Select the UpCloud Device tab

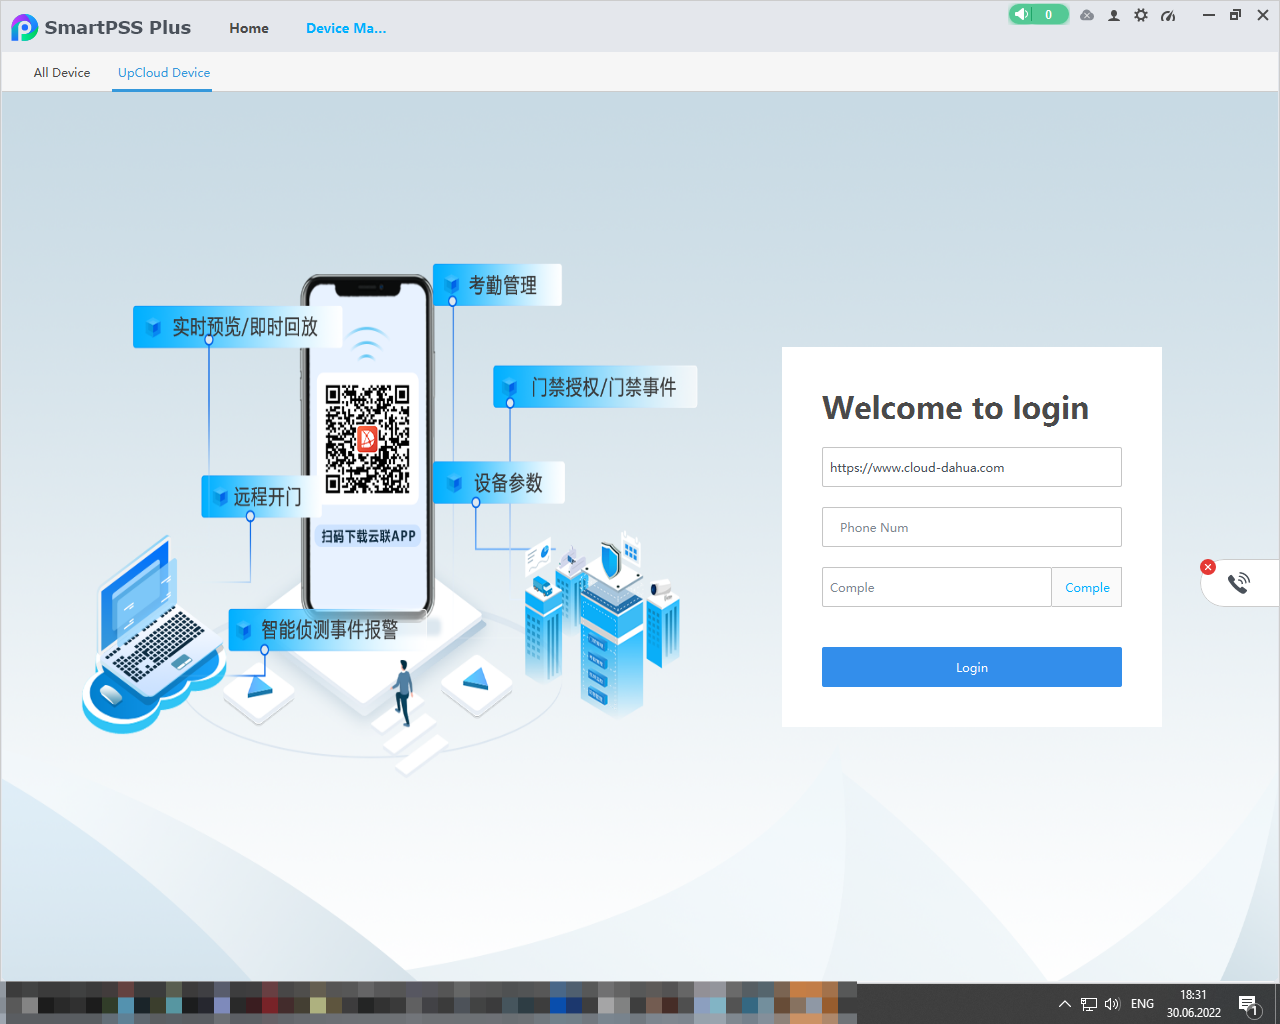[164, 72]
